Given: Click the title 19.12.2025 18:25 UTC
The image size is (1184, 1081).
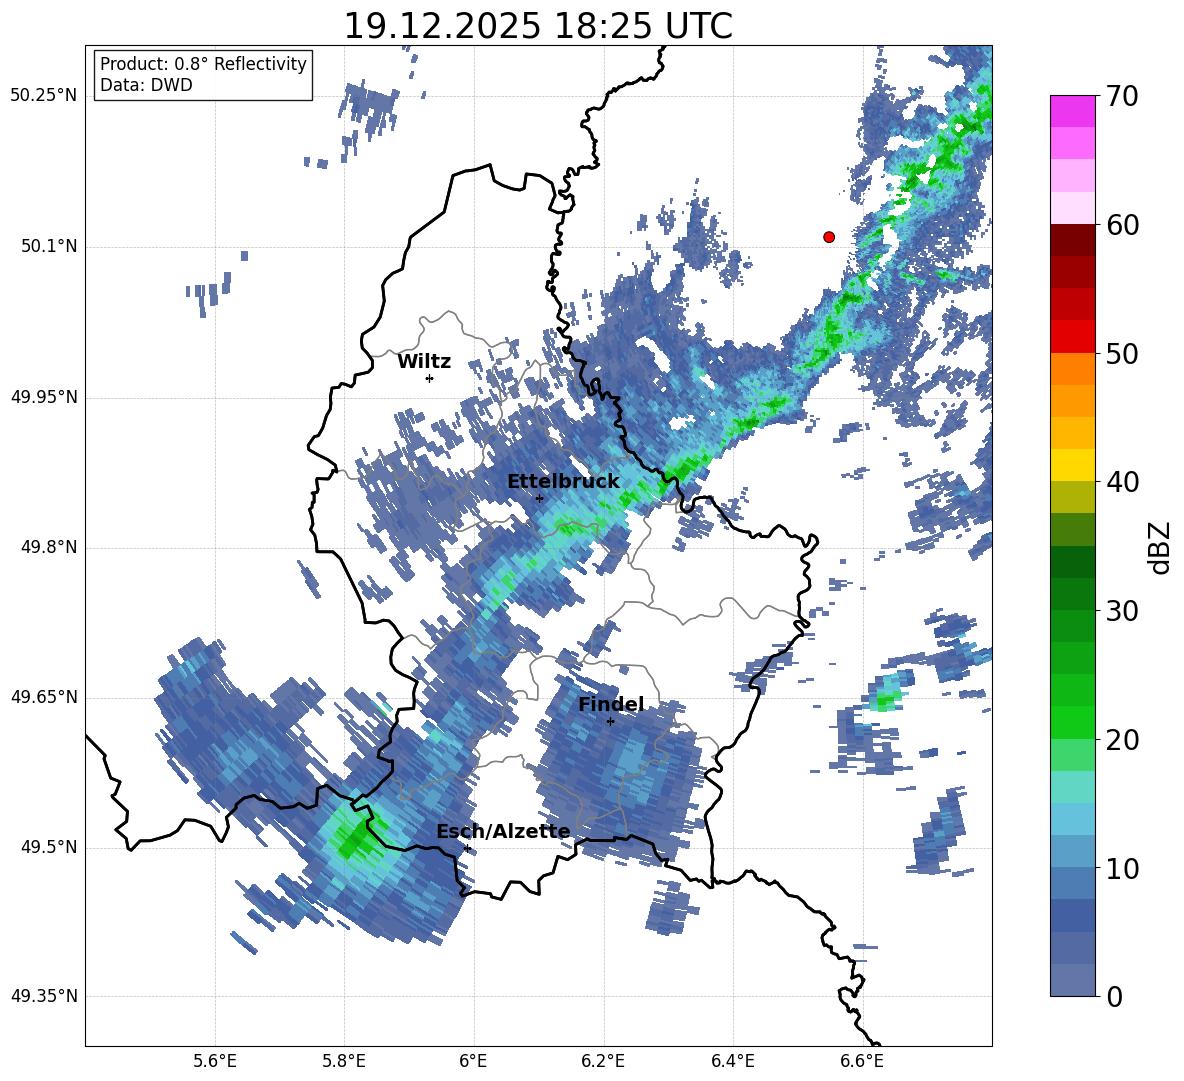Looking at the screenshot, I should click(x=538, y=26).
